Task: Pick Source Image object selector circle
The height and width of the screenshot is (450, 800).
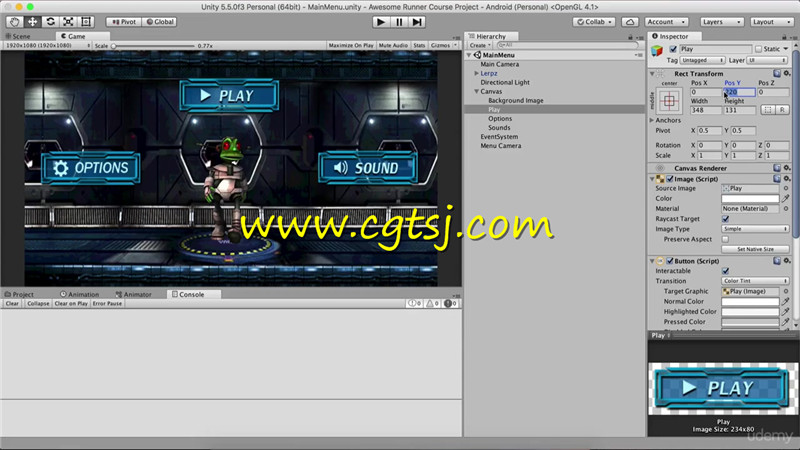Action: pyautogui.click(x=786, y=188)
